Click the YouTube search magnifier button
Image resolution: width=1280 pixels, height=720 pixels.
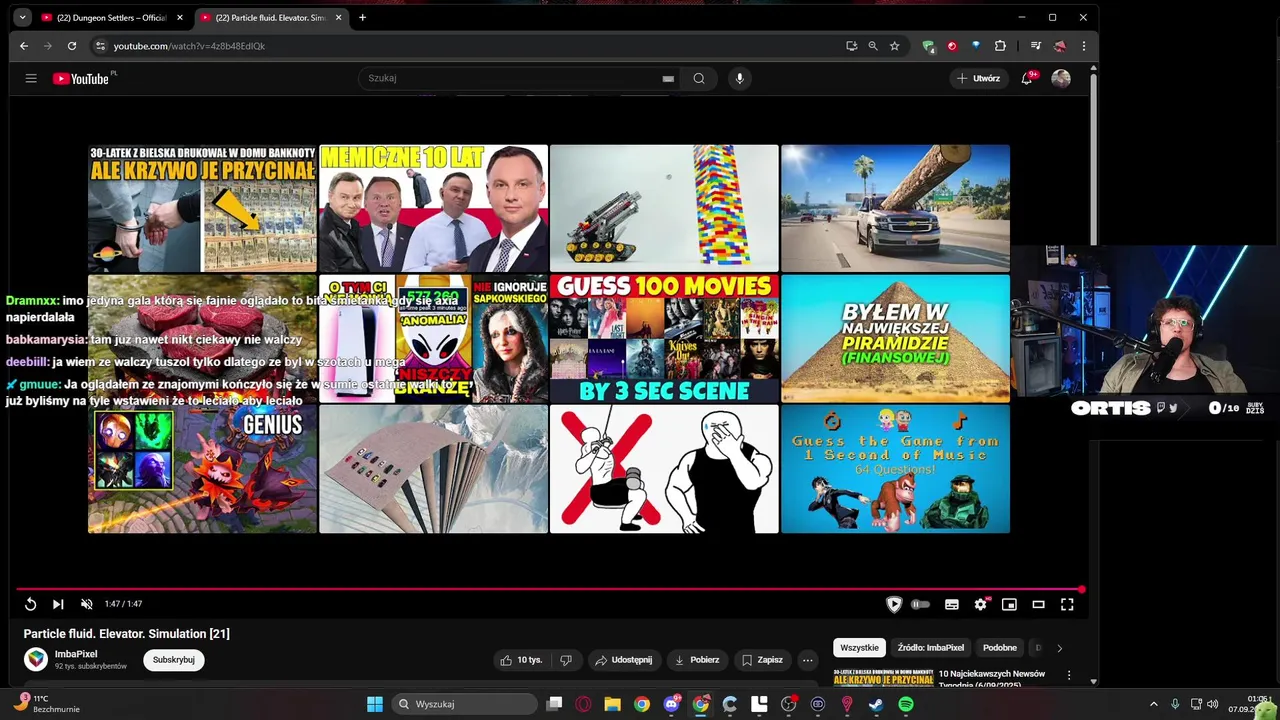coord(699,78)
